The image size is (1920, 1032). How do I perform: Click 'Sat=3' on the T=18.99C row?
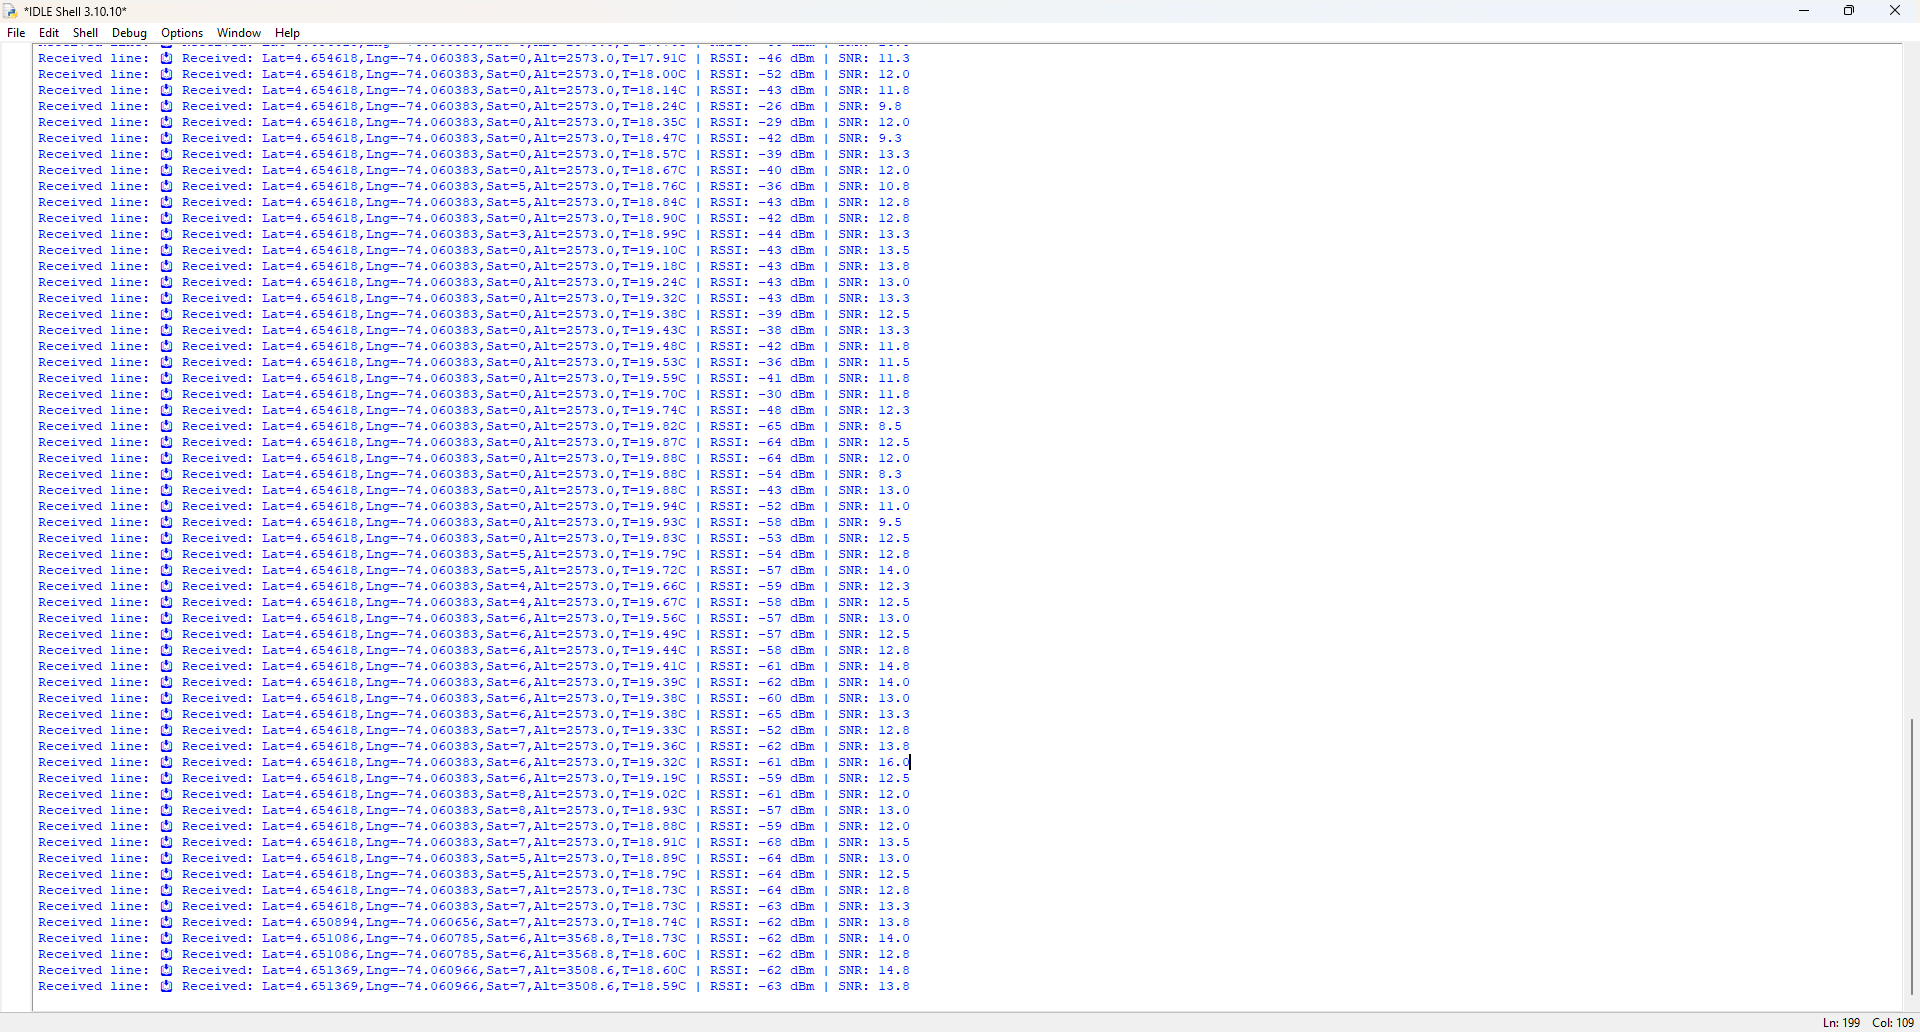[506, 234]
